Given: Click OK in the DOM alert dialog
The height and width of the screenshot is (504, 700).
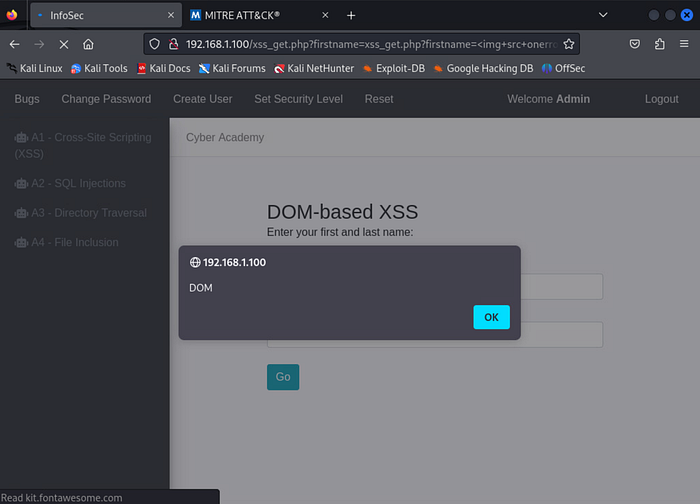Looking at the screenshot, I should 491,317.
